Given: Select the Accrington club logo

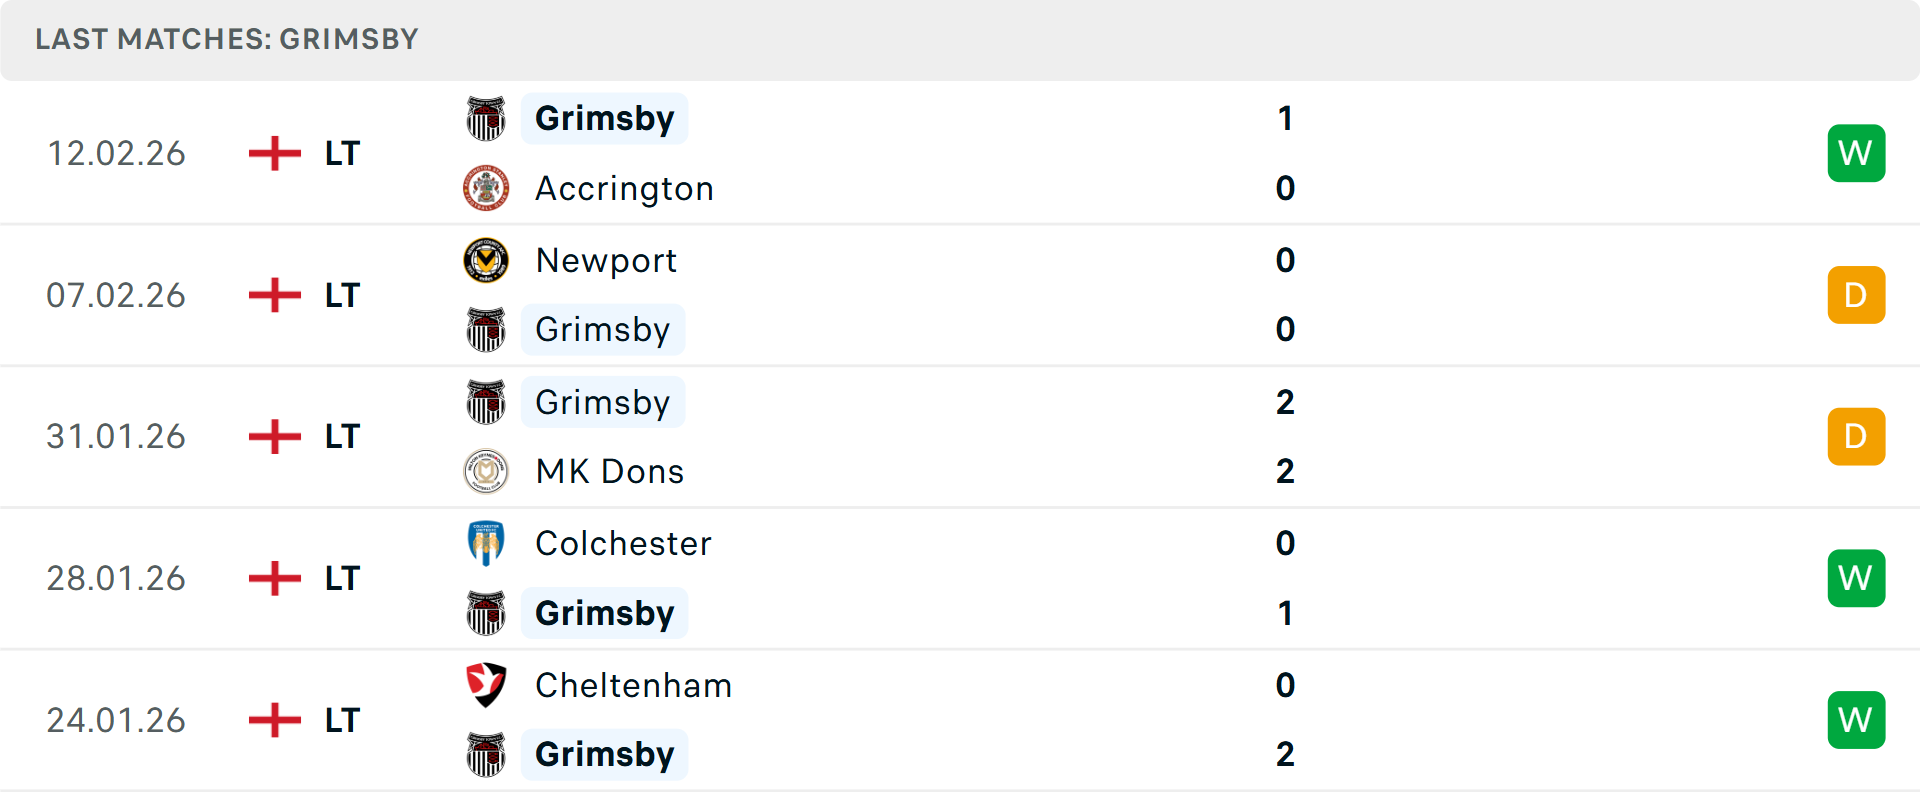Looking at the screenshot, I should click(486, 188).
